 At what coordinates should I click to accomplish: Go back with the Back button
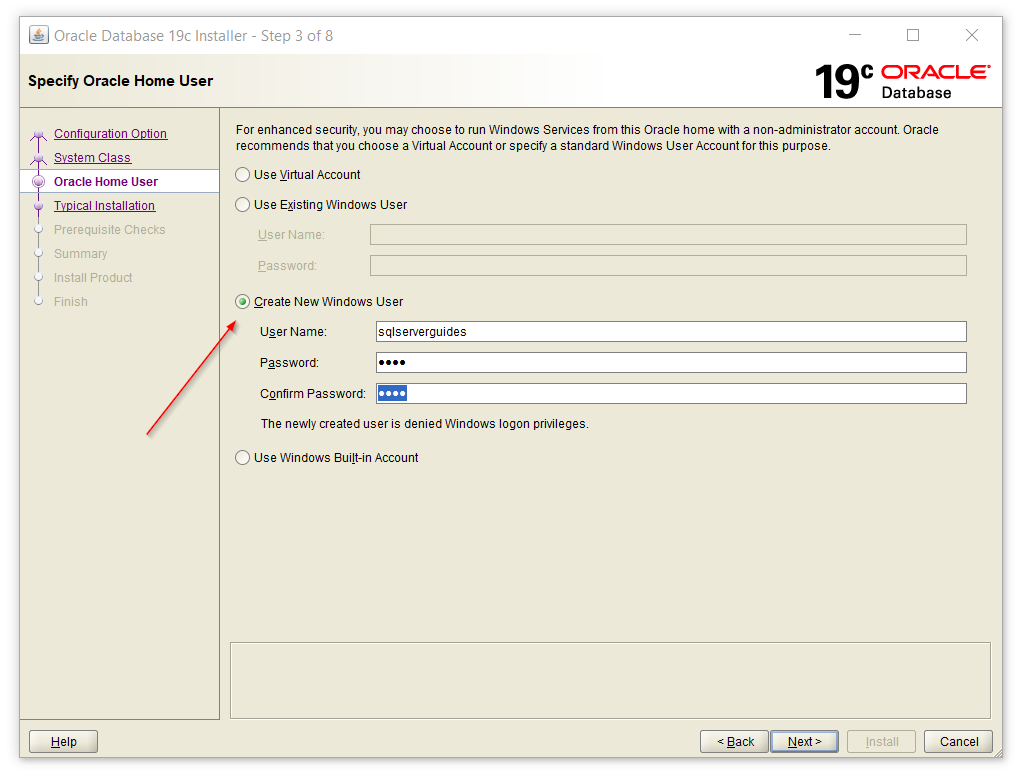click(734, 742)
